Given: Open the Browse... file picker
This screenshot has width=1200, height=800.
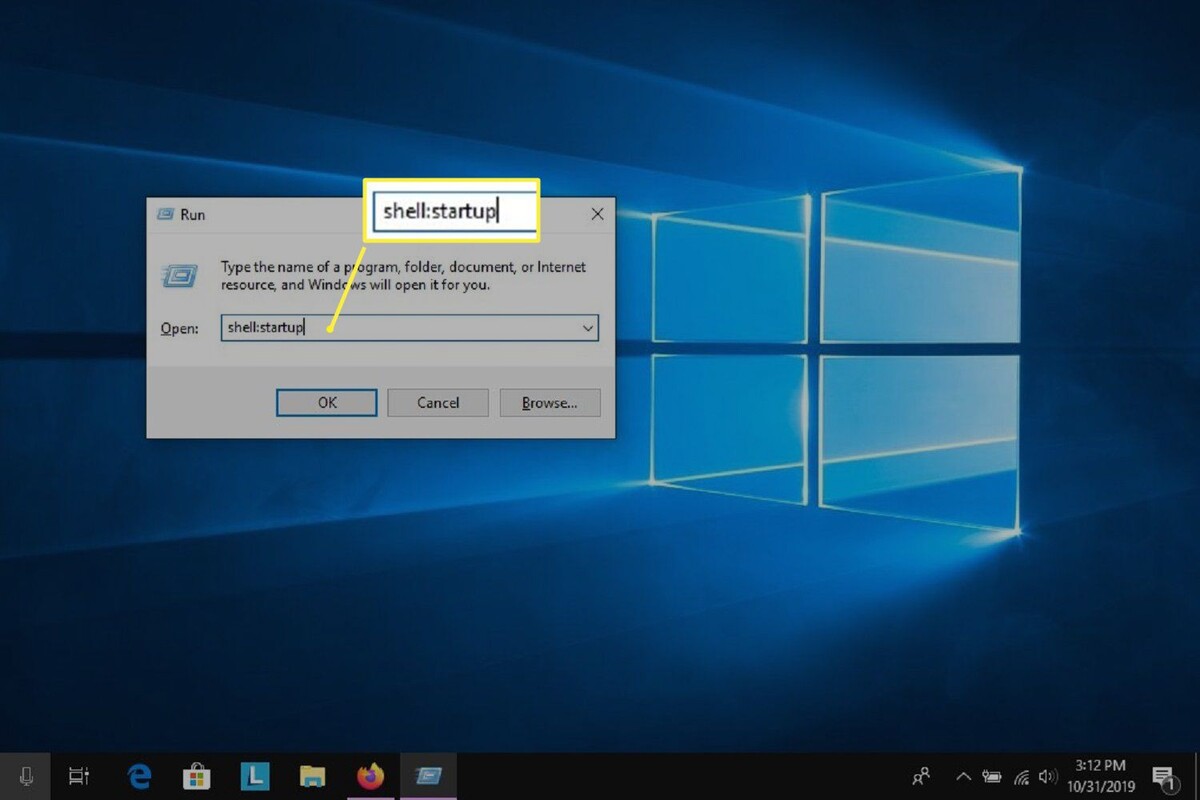Looking at the screenshot, I should point(550,403).
